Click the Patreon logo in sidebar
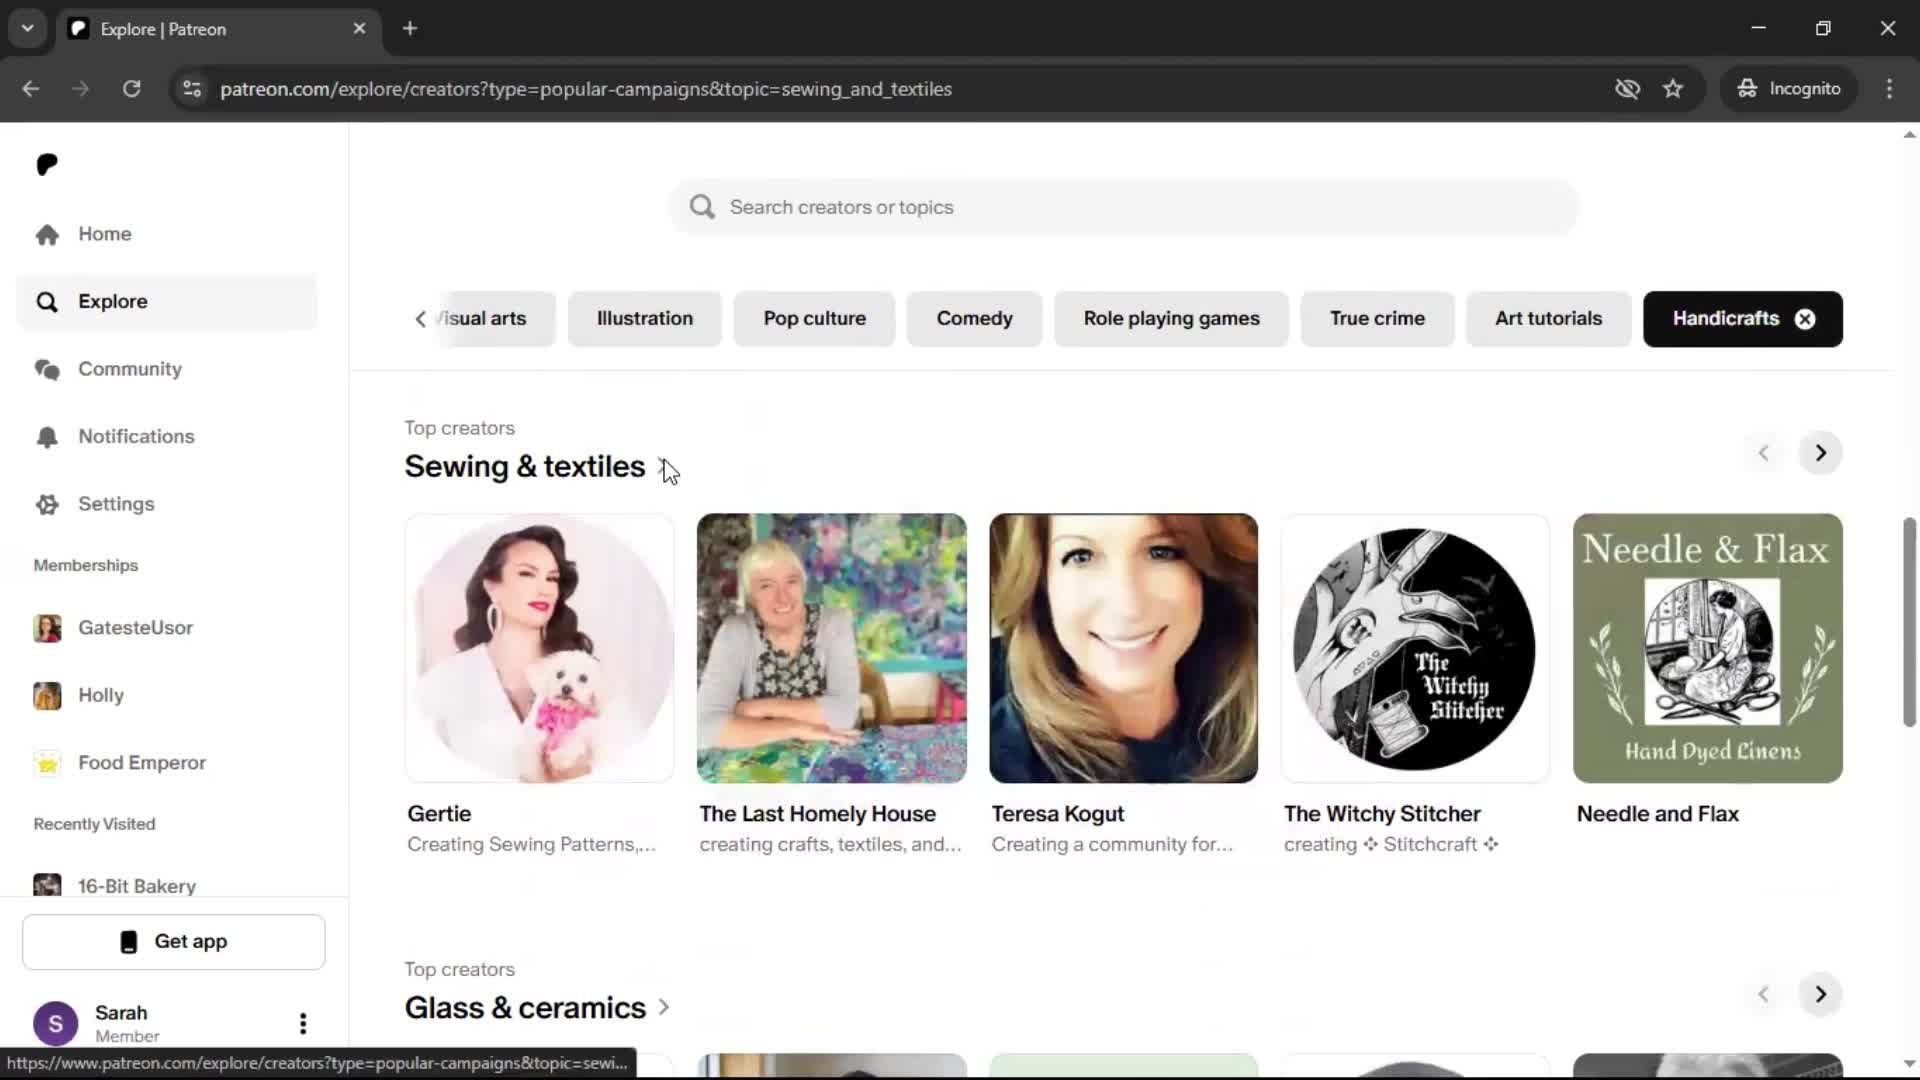This screenshot has height=1080, width=1920. (47, 164)
